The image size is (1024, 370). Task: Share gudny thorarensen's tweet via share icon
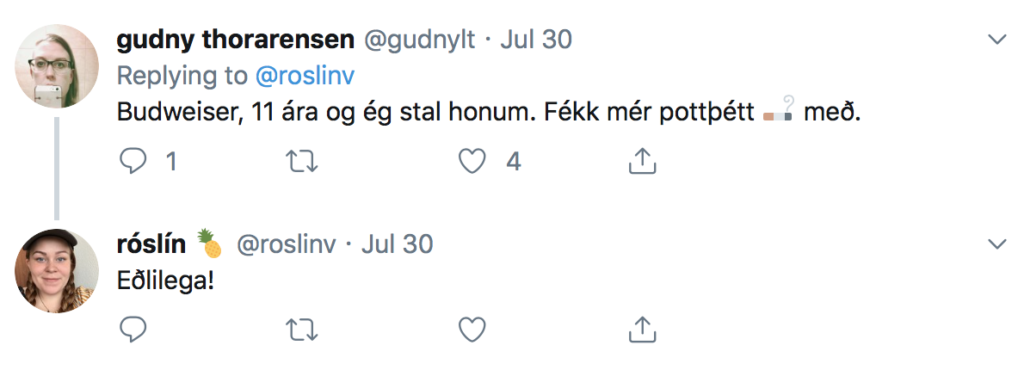641,161
